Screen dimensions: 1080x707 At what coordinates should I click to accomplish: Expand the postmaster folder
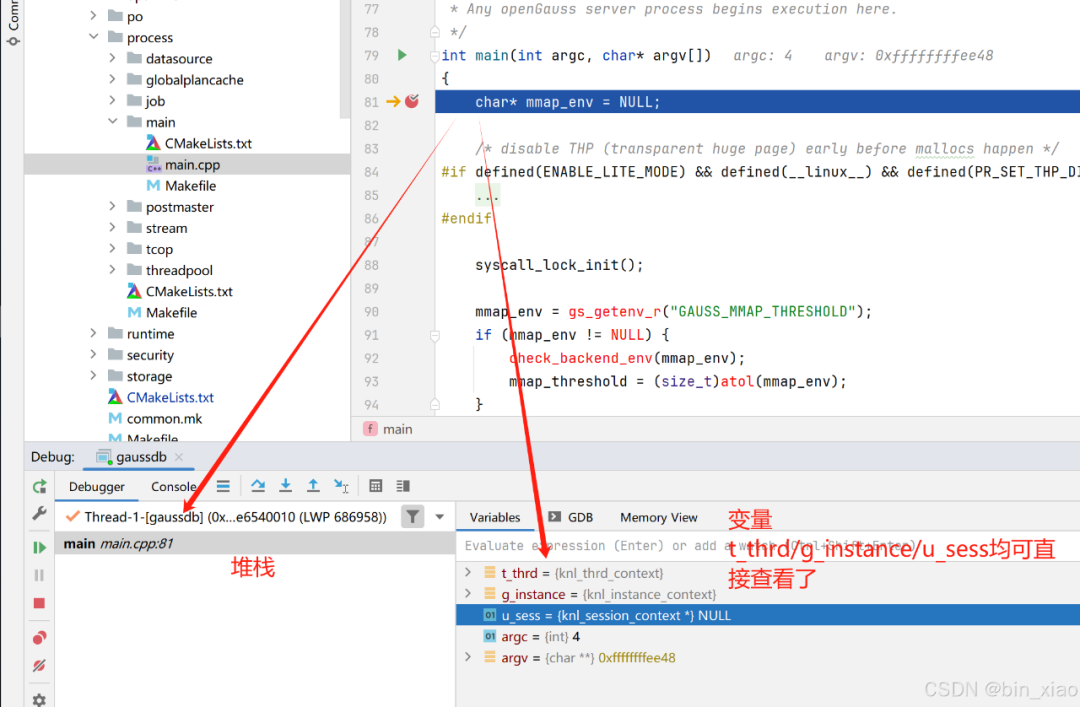click(113, 206)
